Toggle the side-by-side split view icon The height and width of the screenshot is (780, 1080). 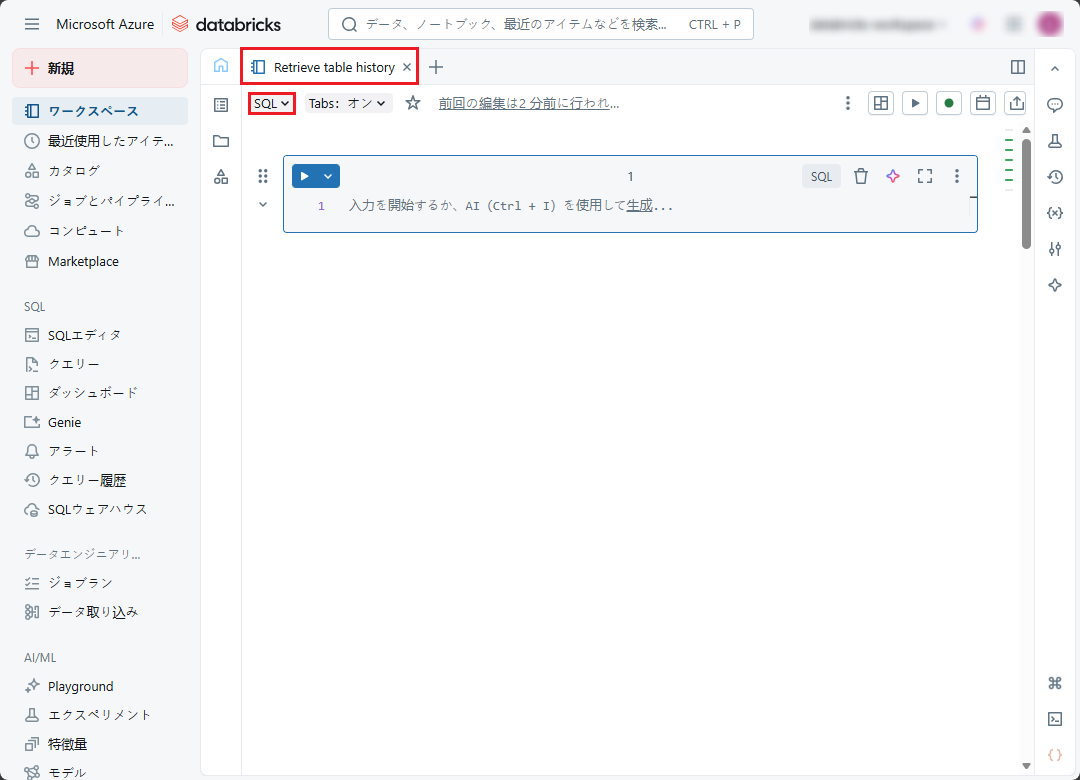[1018, 67]
